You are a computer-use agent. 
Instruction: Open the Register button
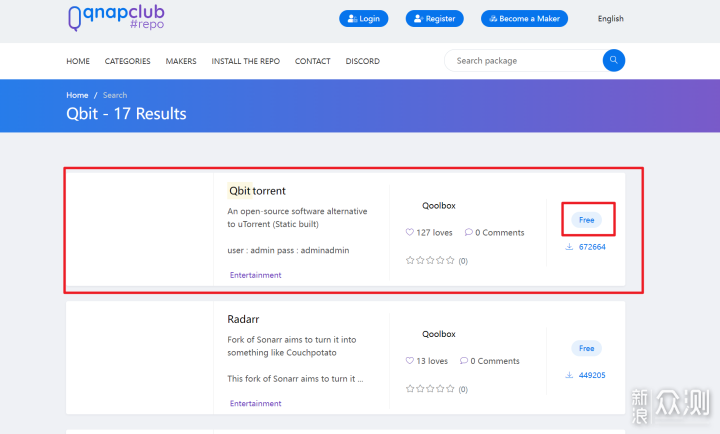434,18
